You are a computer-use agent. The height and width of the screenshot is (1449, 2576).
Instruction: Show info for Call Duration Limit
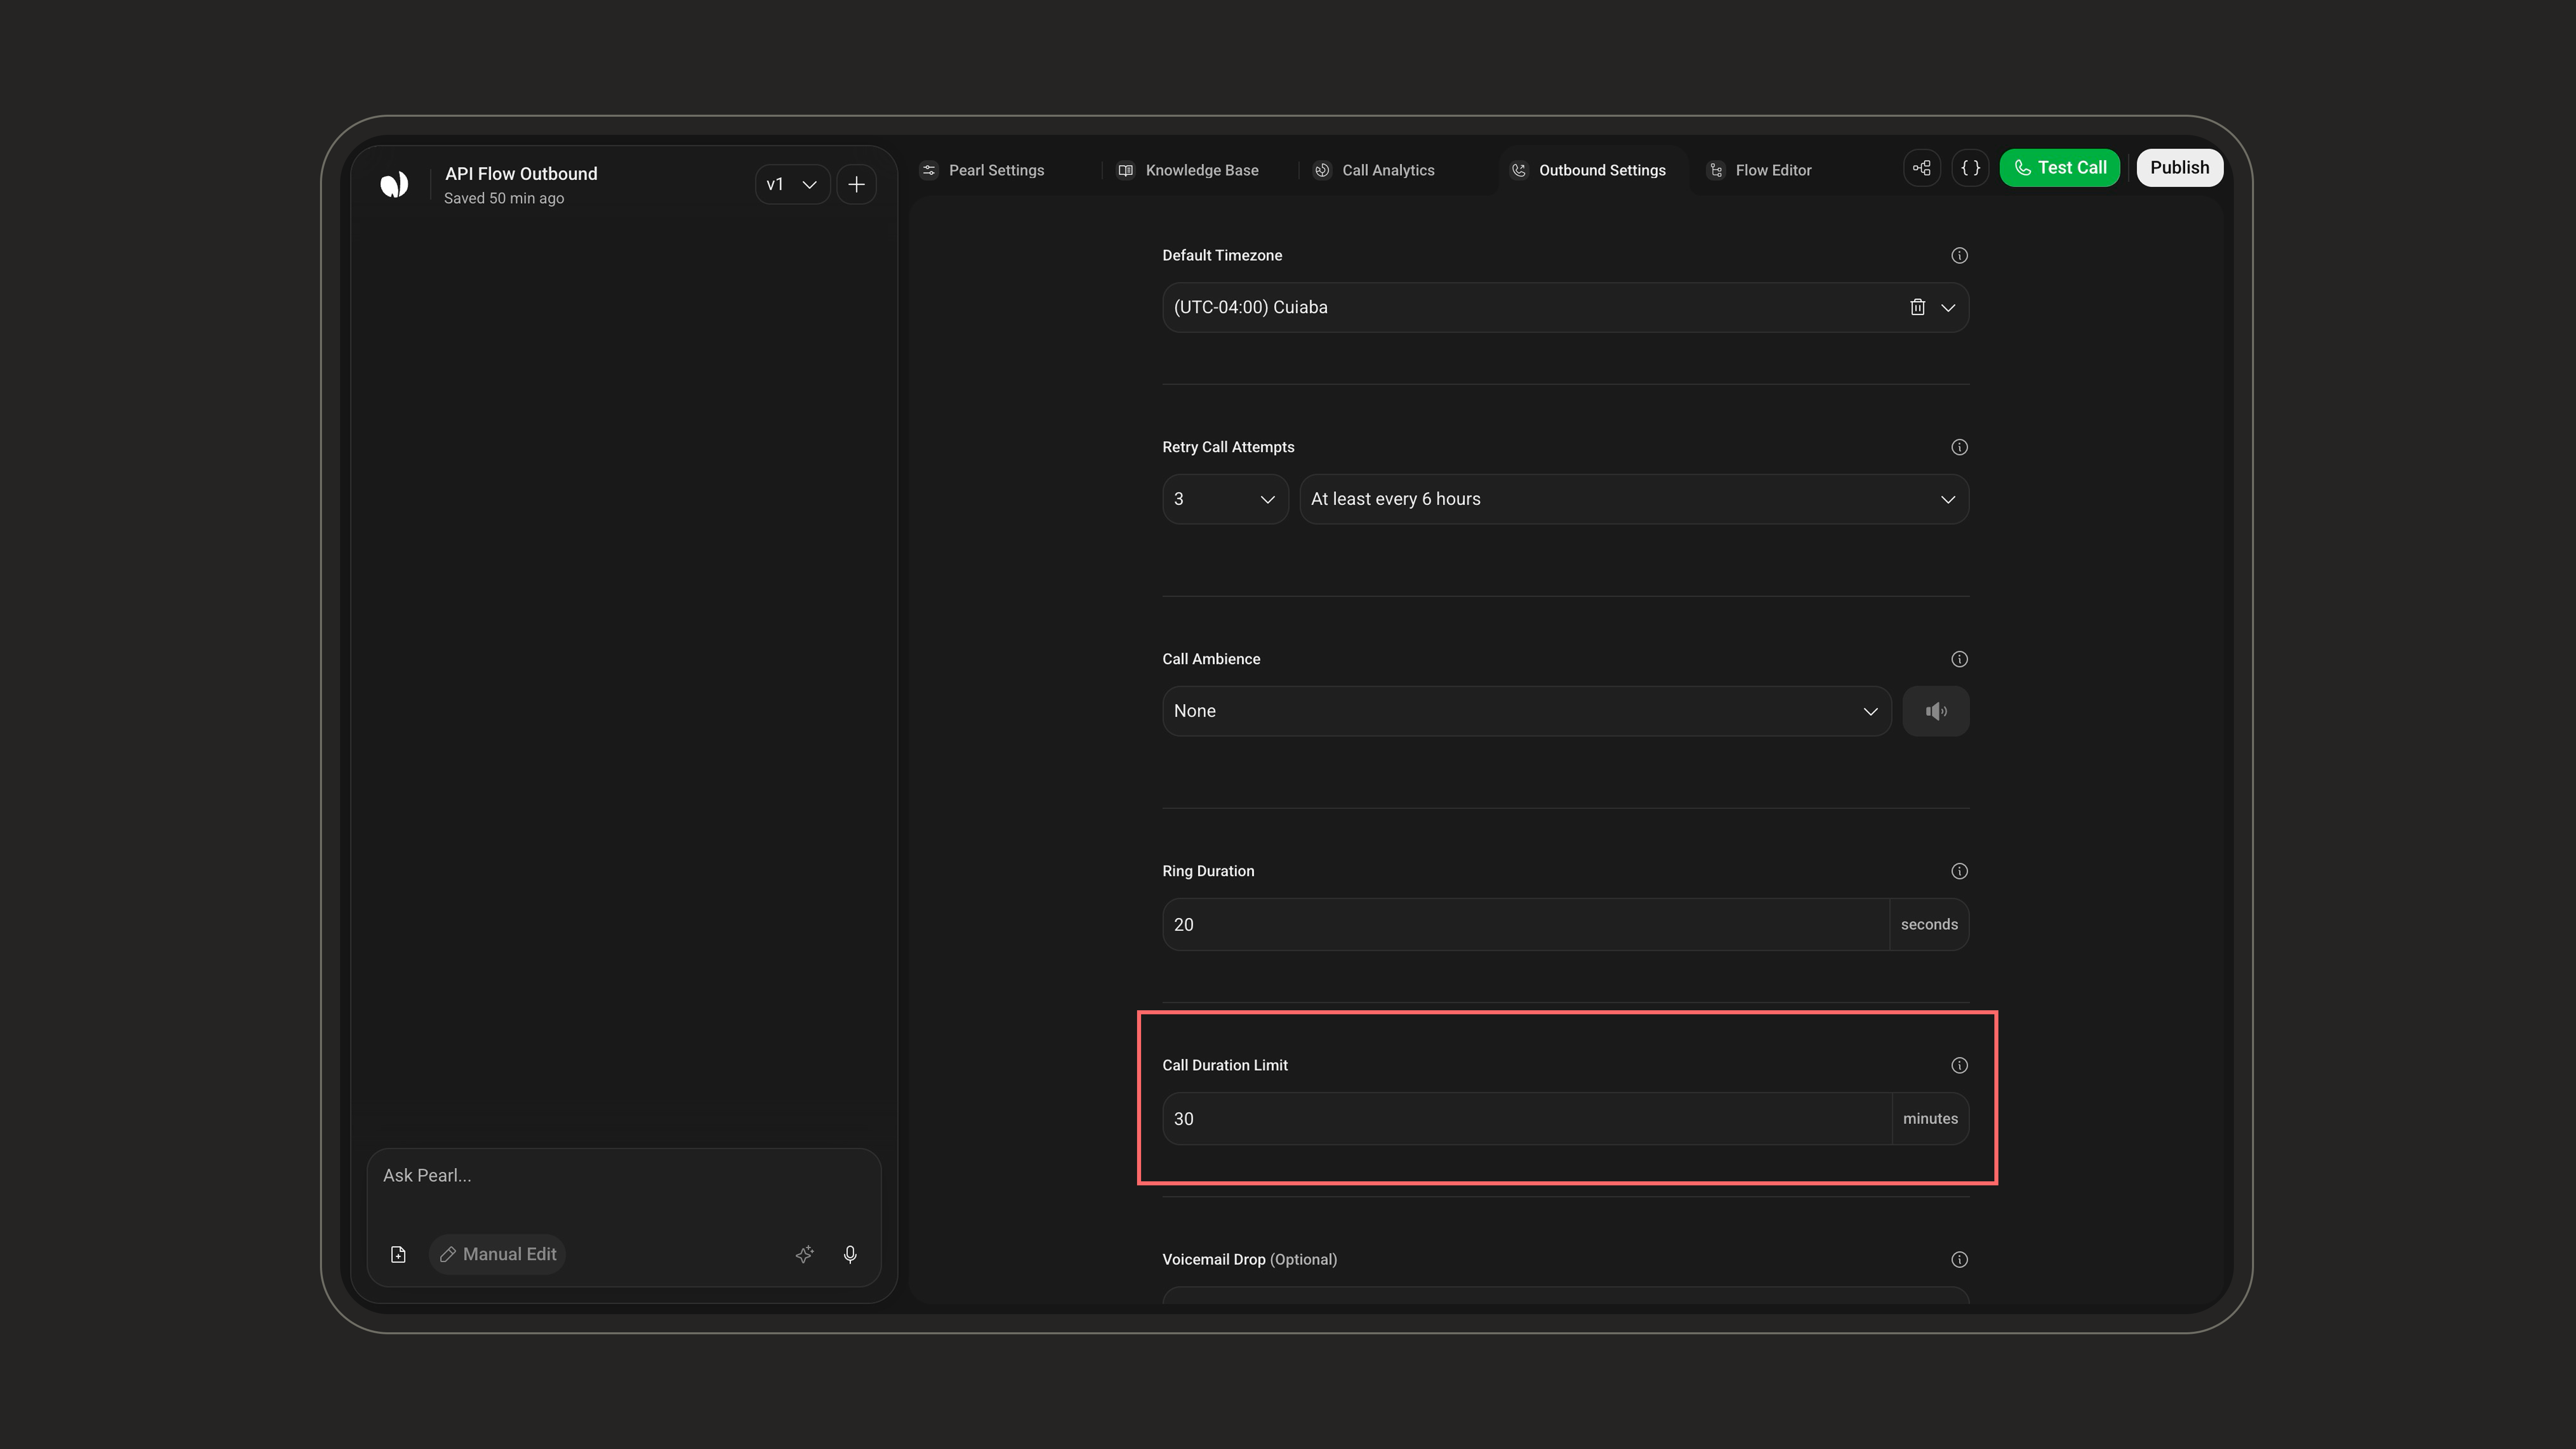click(x=1959, y=1065)
